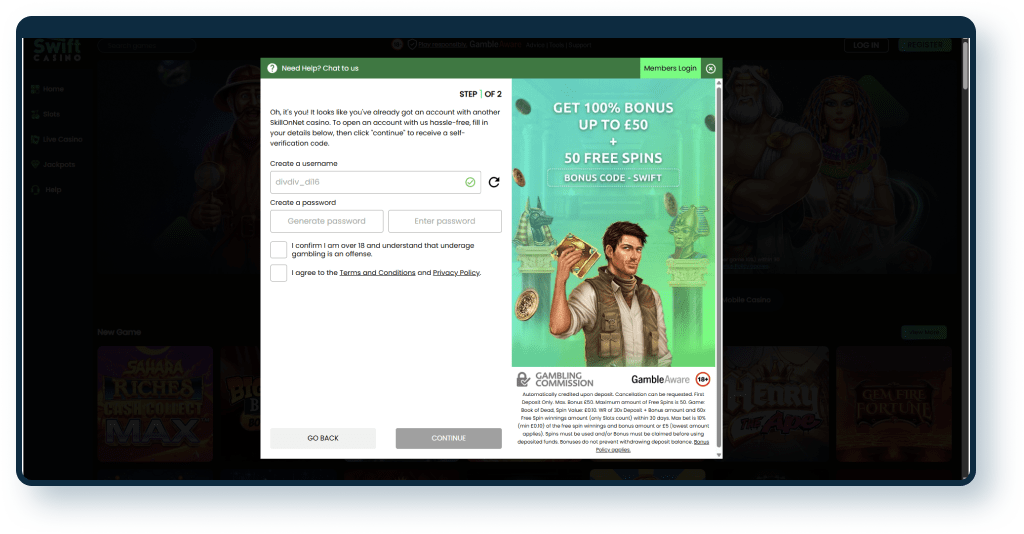1024x534 pixels.
Task: Click the scroll-down arrow of dialog scrollbar
Action: tap(719, 455)
